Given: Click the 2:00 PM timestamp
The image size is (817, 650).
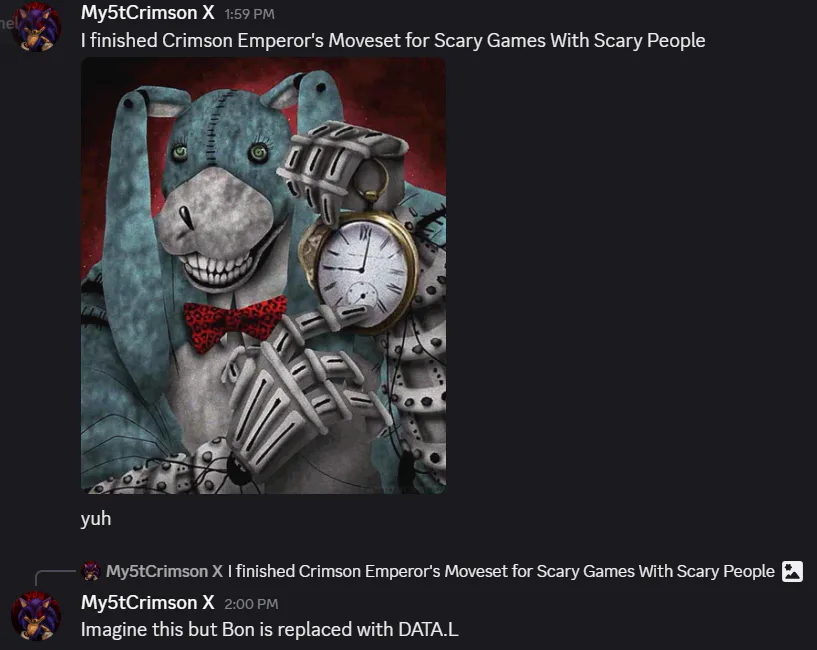Looking at the screenshot, I should click(x=251, y=604).
